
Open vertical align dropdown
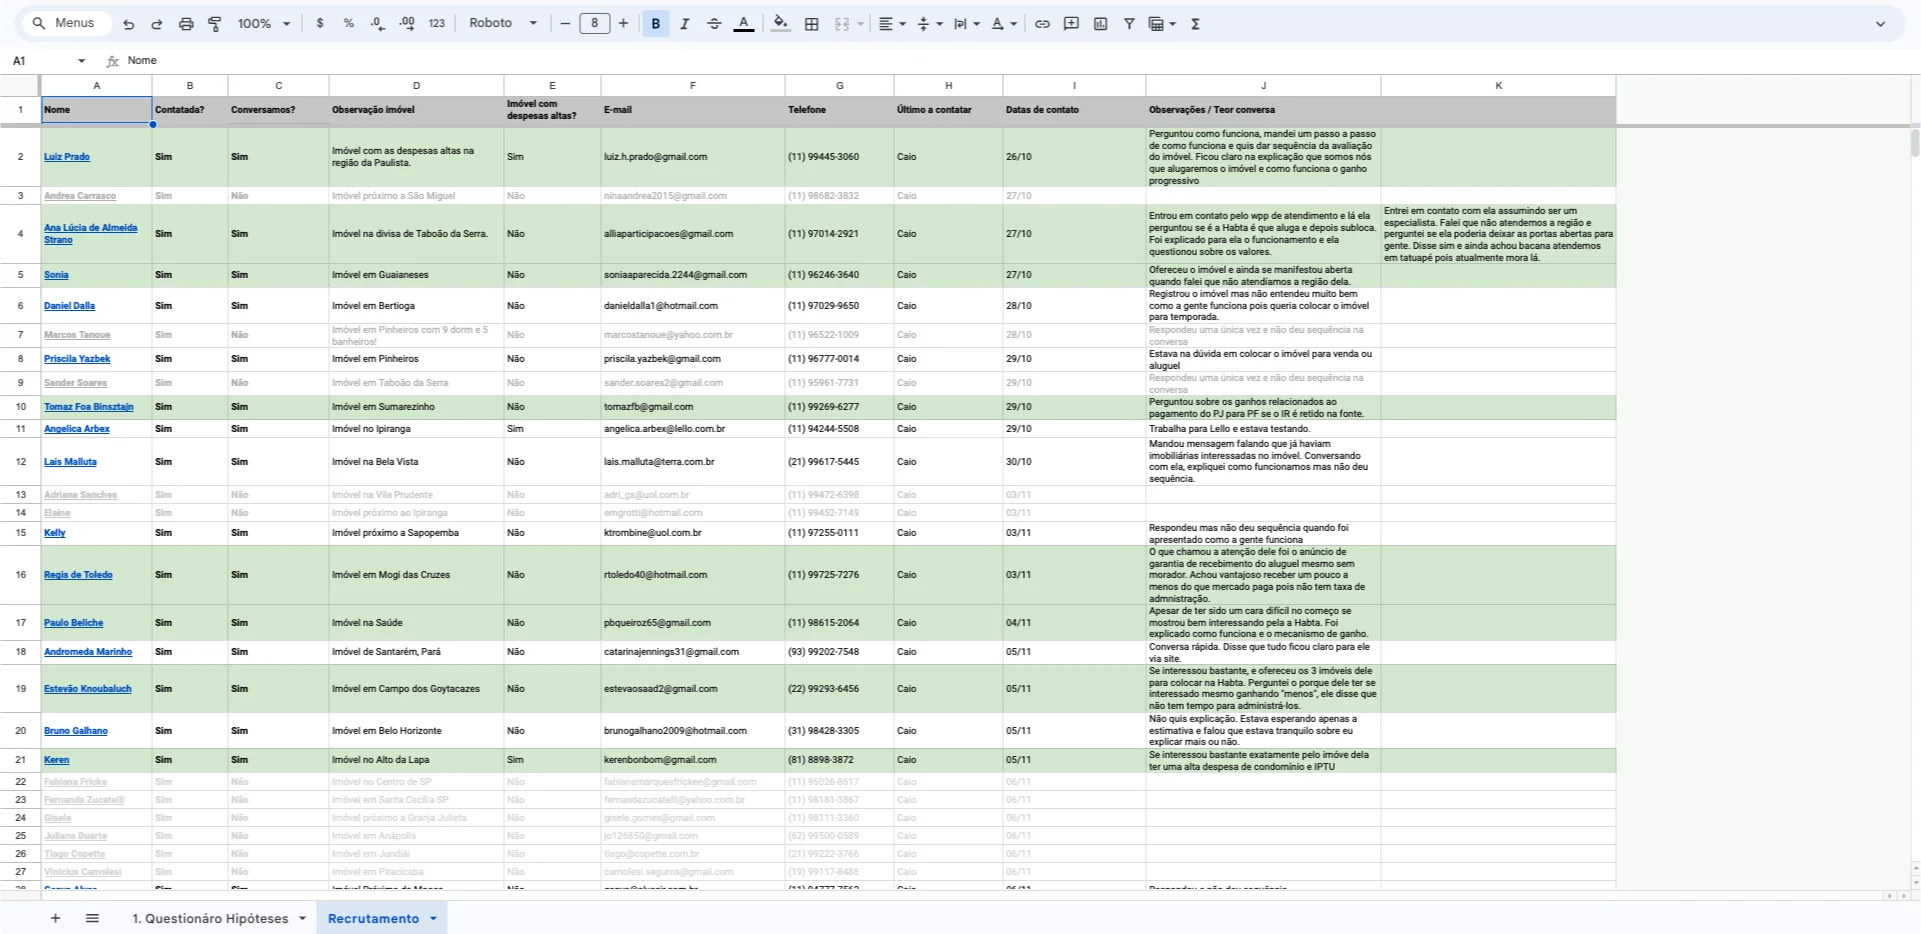tap(929, 24)
